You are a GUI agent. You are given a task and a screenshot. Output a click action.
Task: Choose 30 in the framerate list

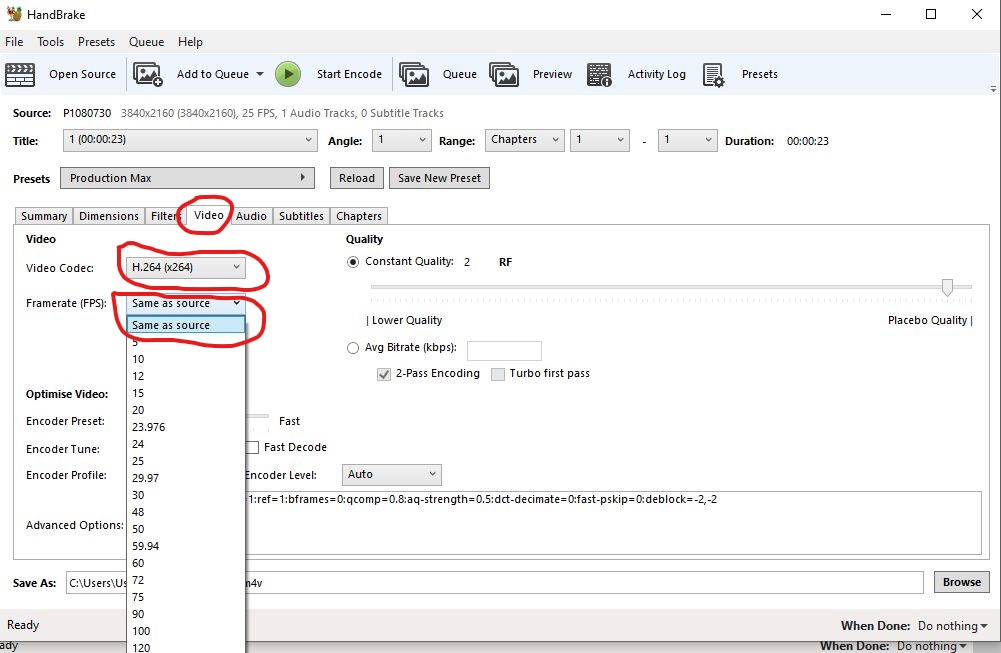point(186,495)
